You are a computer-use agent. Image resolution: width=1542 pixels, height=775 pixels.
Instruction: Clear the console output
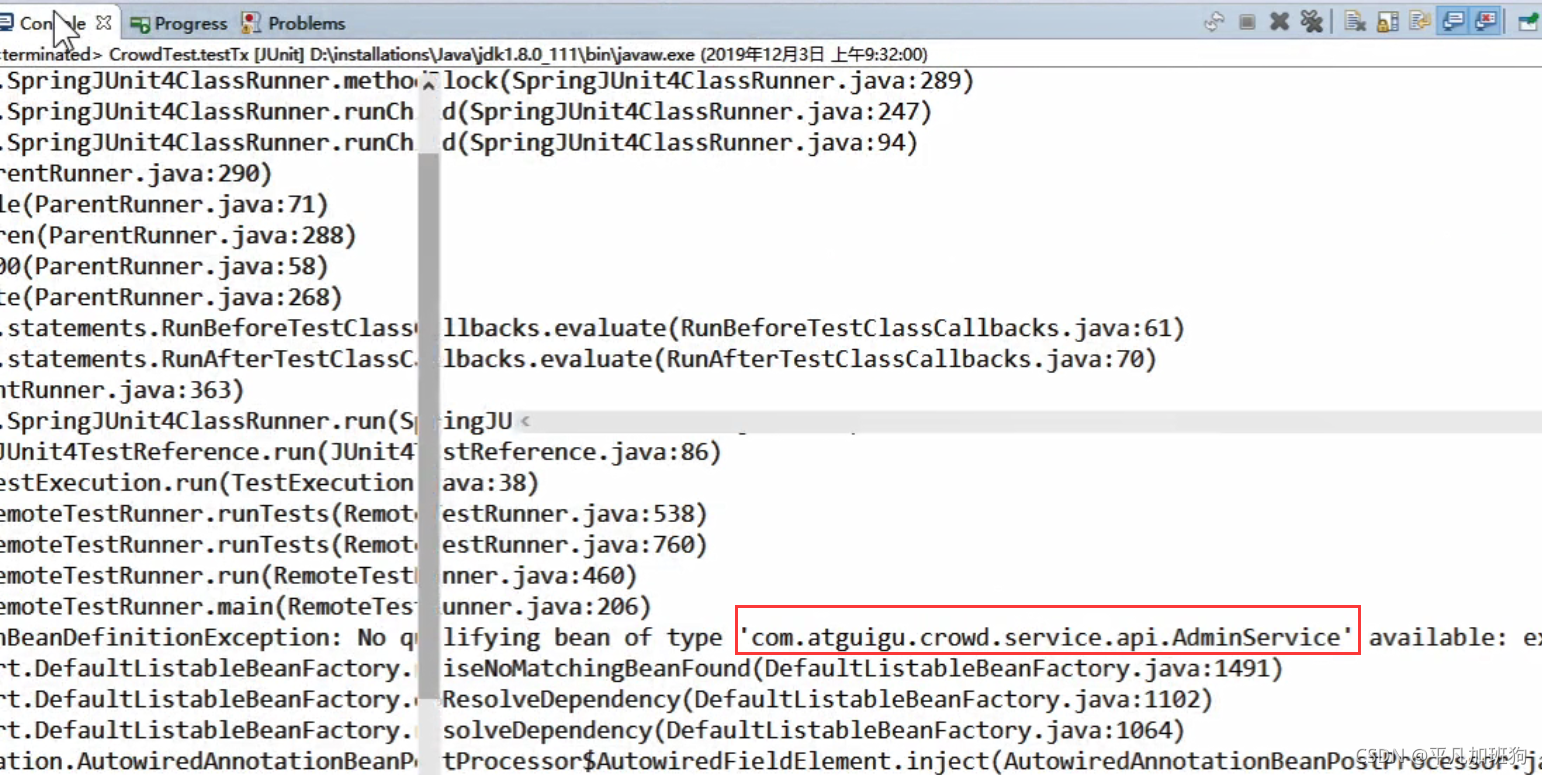[1355, 21]
